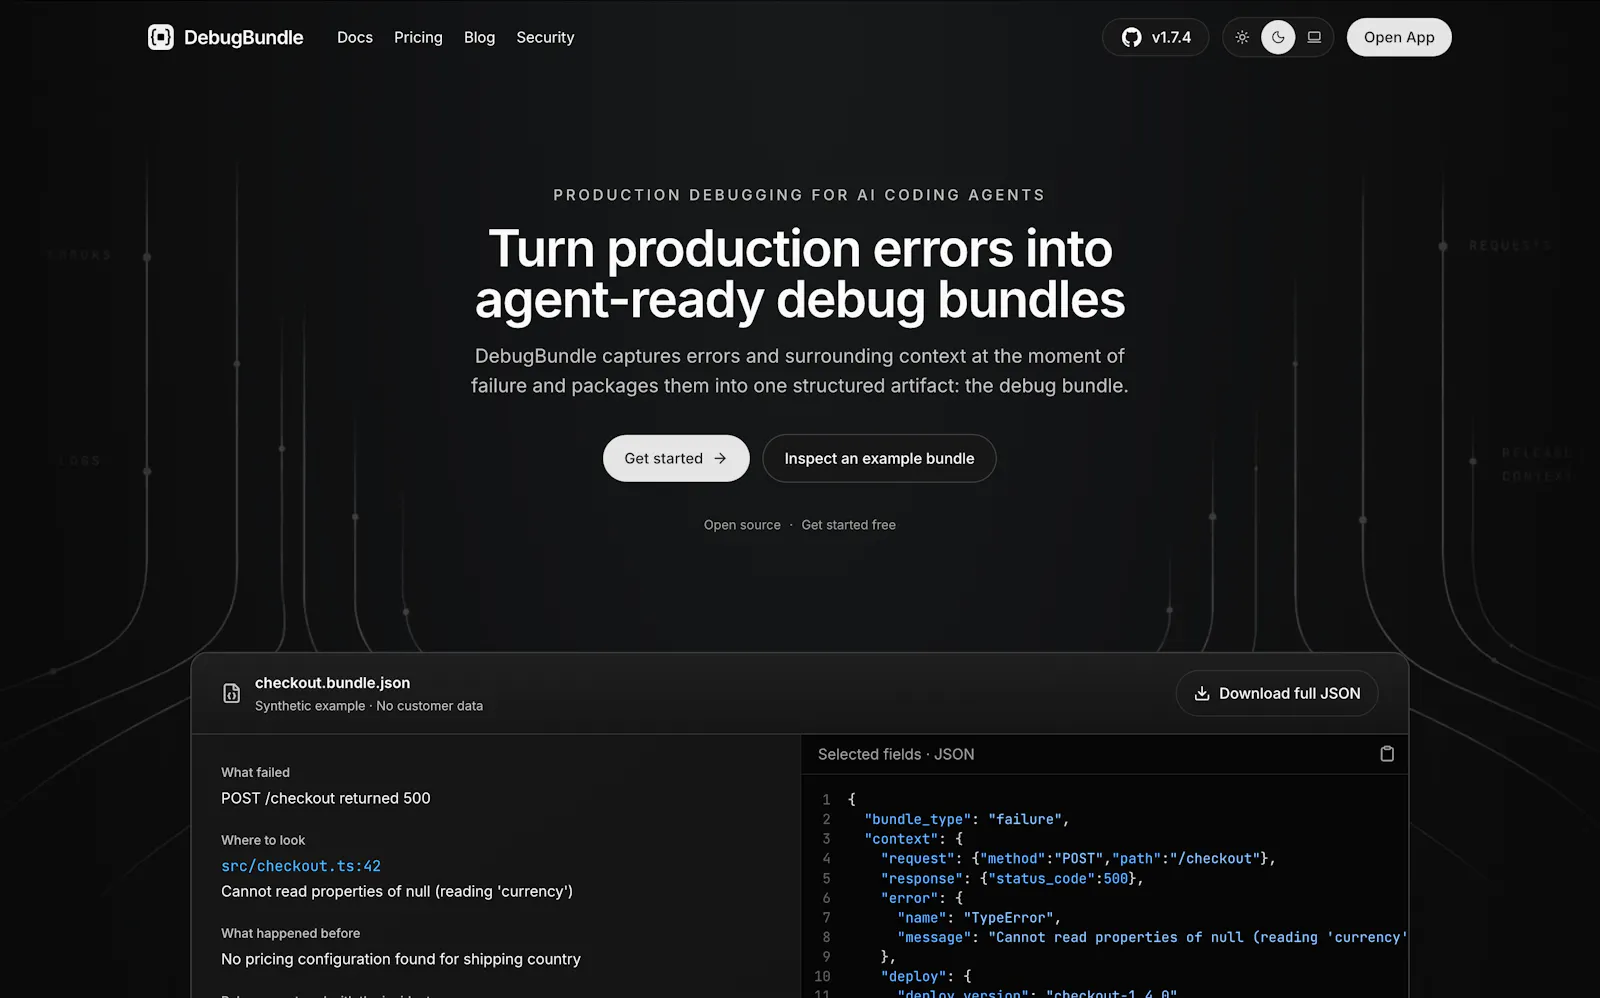Click the checkout.bundle.json file name
Screen dimensions: 1600x998
(332, 683)
